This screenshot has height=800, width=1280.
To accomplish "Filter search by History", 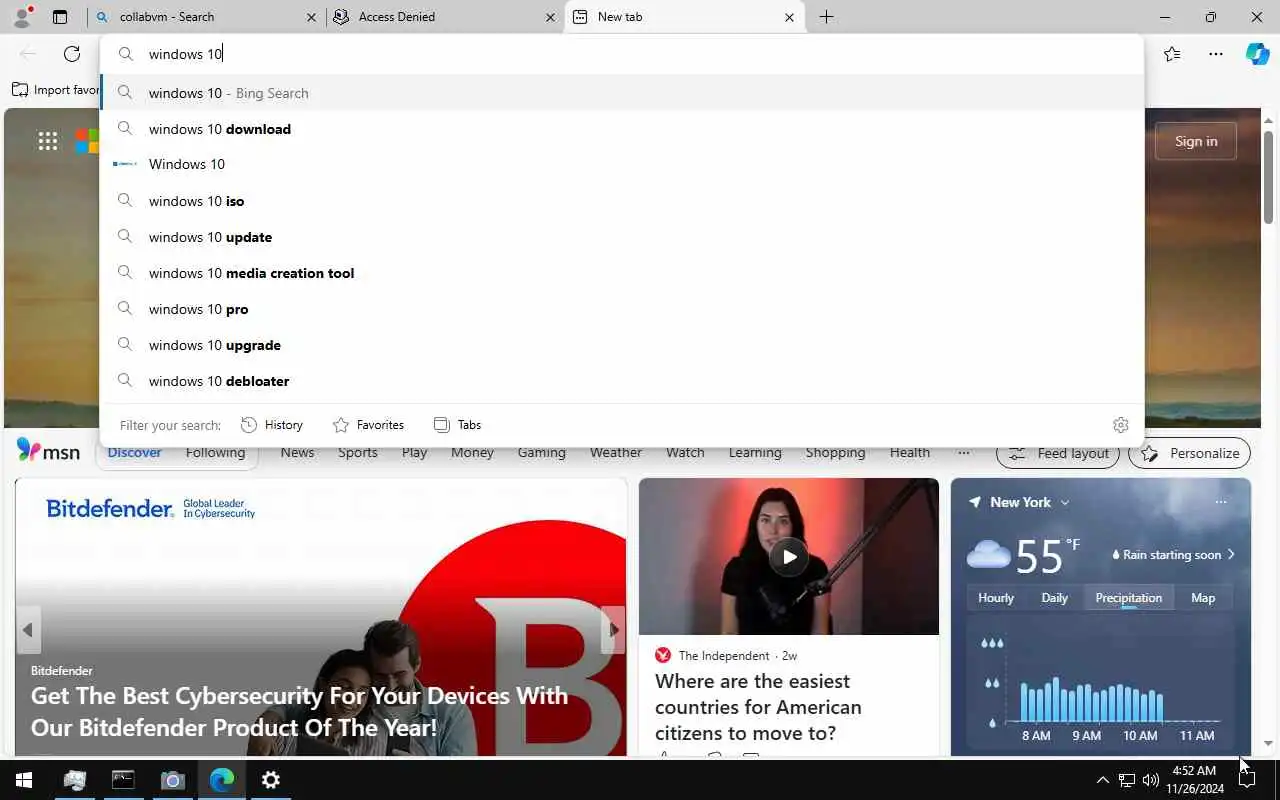I will point(272,425).
